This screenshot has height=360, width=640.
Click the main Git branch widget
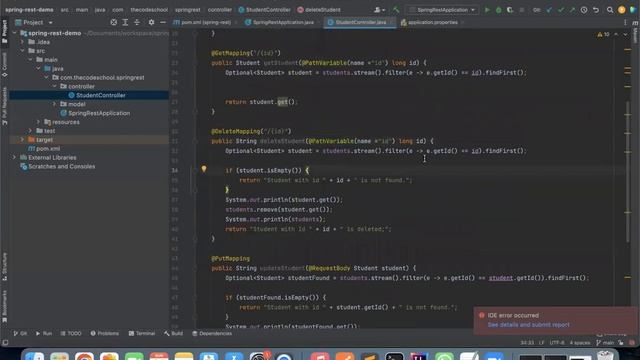coord(605,342)
